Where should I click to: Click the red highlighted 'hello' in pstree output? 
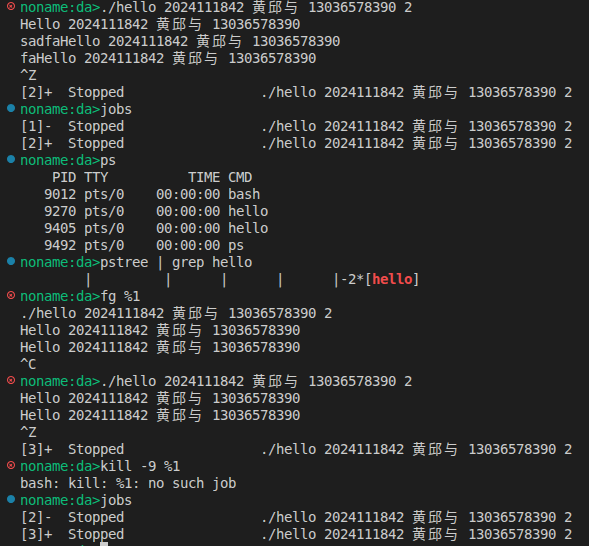[x=392, y=279]
